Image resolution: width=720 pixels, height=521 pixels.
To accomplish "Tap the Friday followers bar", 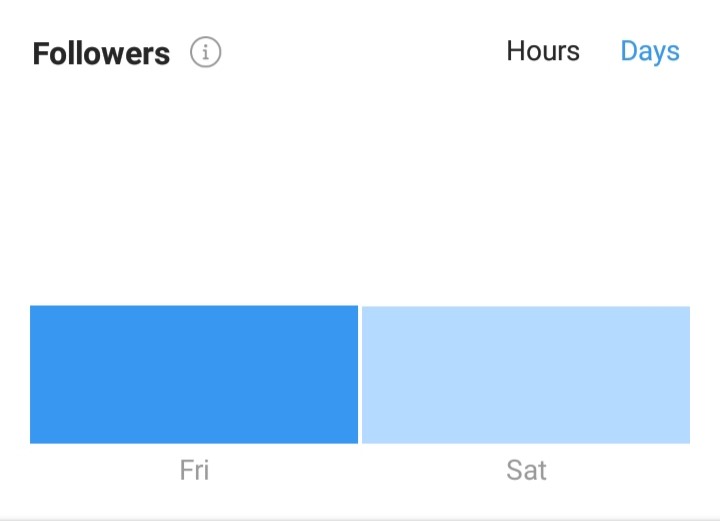I will click(194, 375).
